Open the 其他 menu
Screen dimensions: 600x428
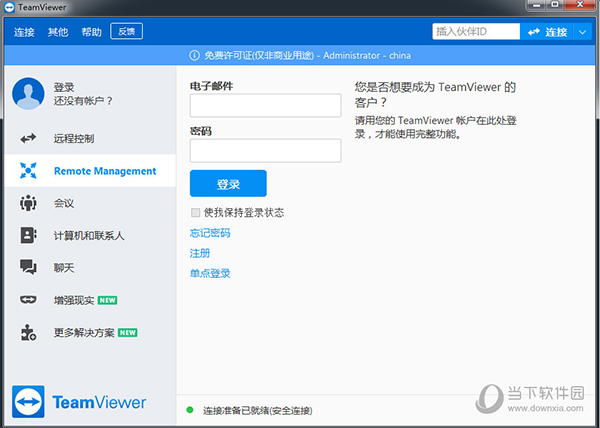(x=58, y=32)
